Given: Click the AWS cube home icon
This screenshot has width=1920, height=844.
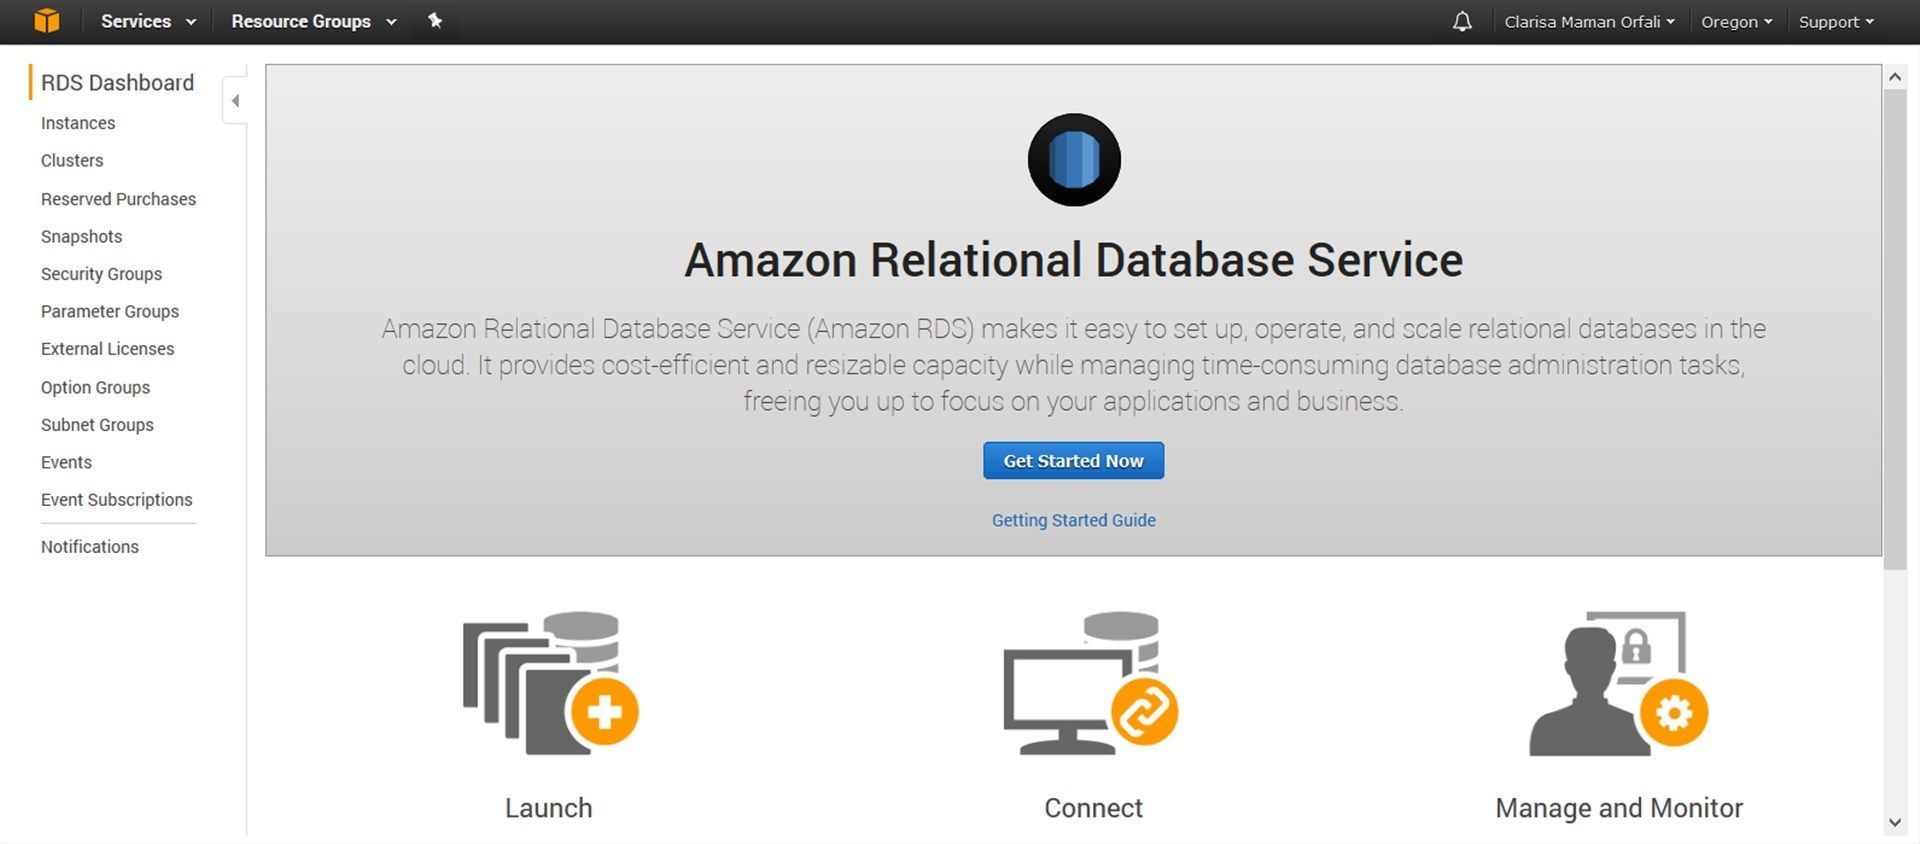Looking at the screenshot, I should [x=46, y=21].
